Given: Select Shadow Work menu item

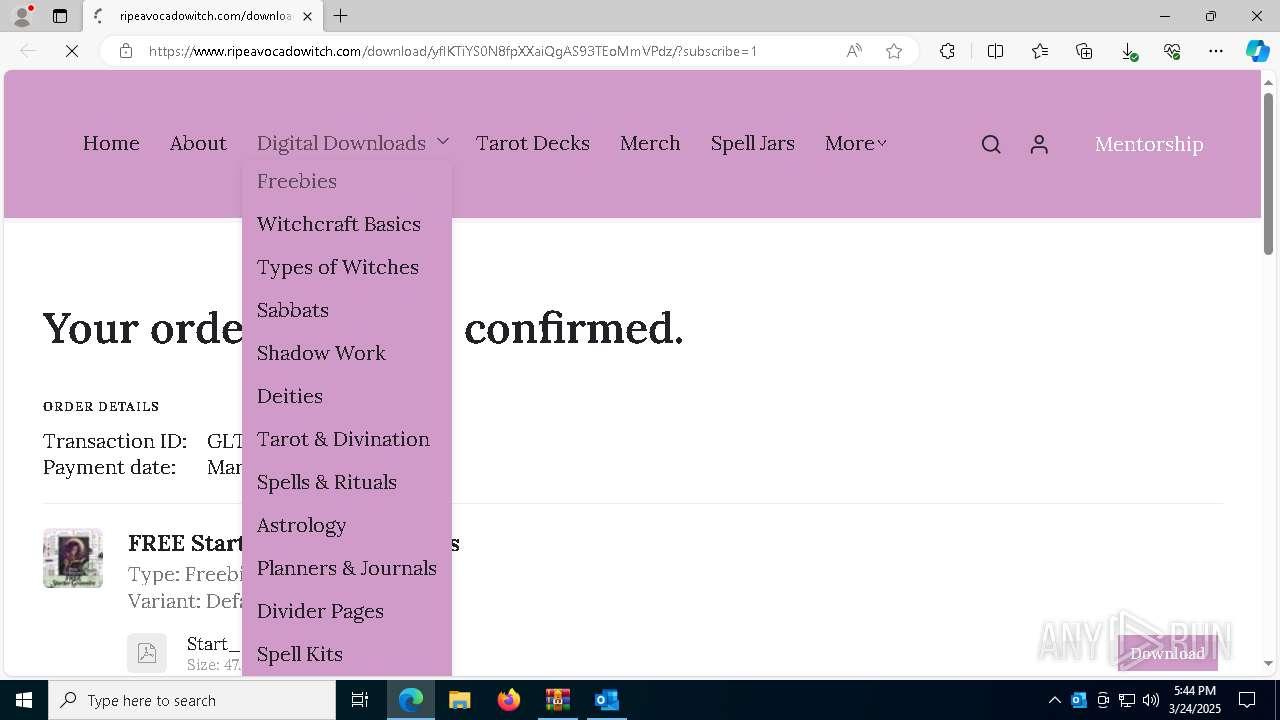Looking at the screenshot, I should [321, 353].
